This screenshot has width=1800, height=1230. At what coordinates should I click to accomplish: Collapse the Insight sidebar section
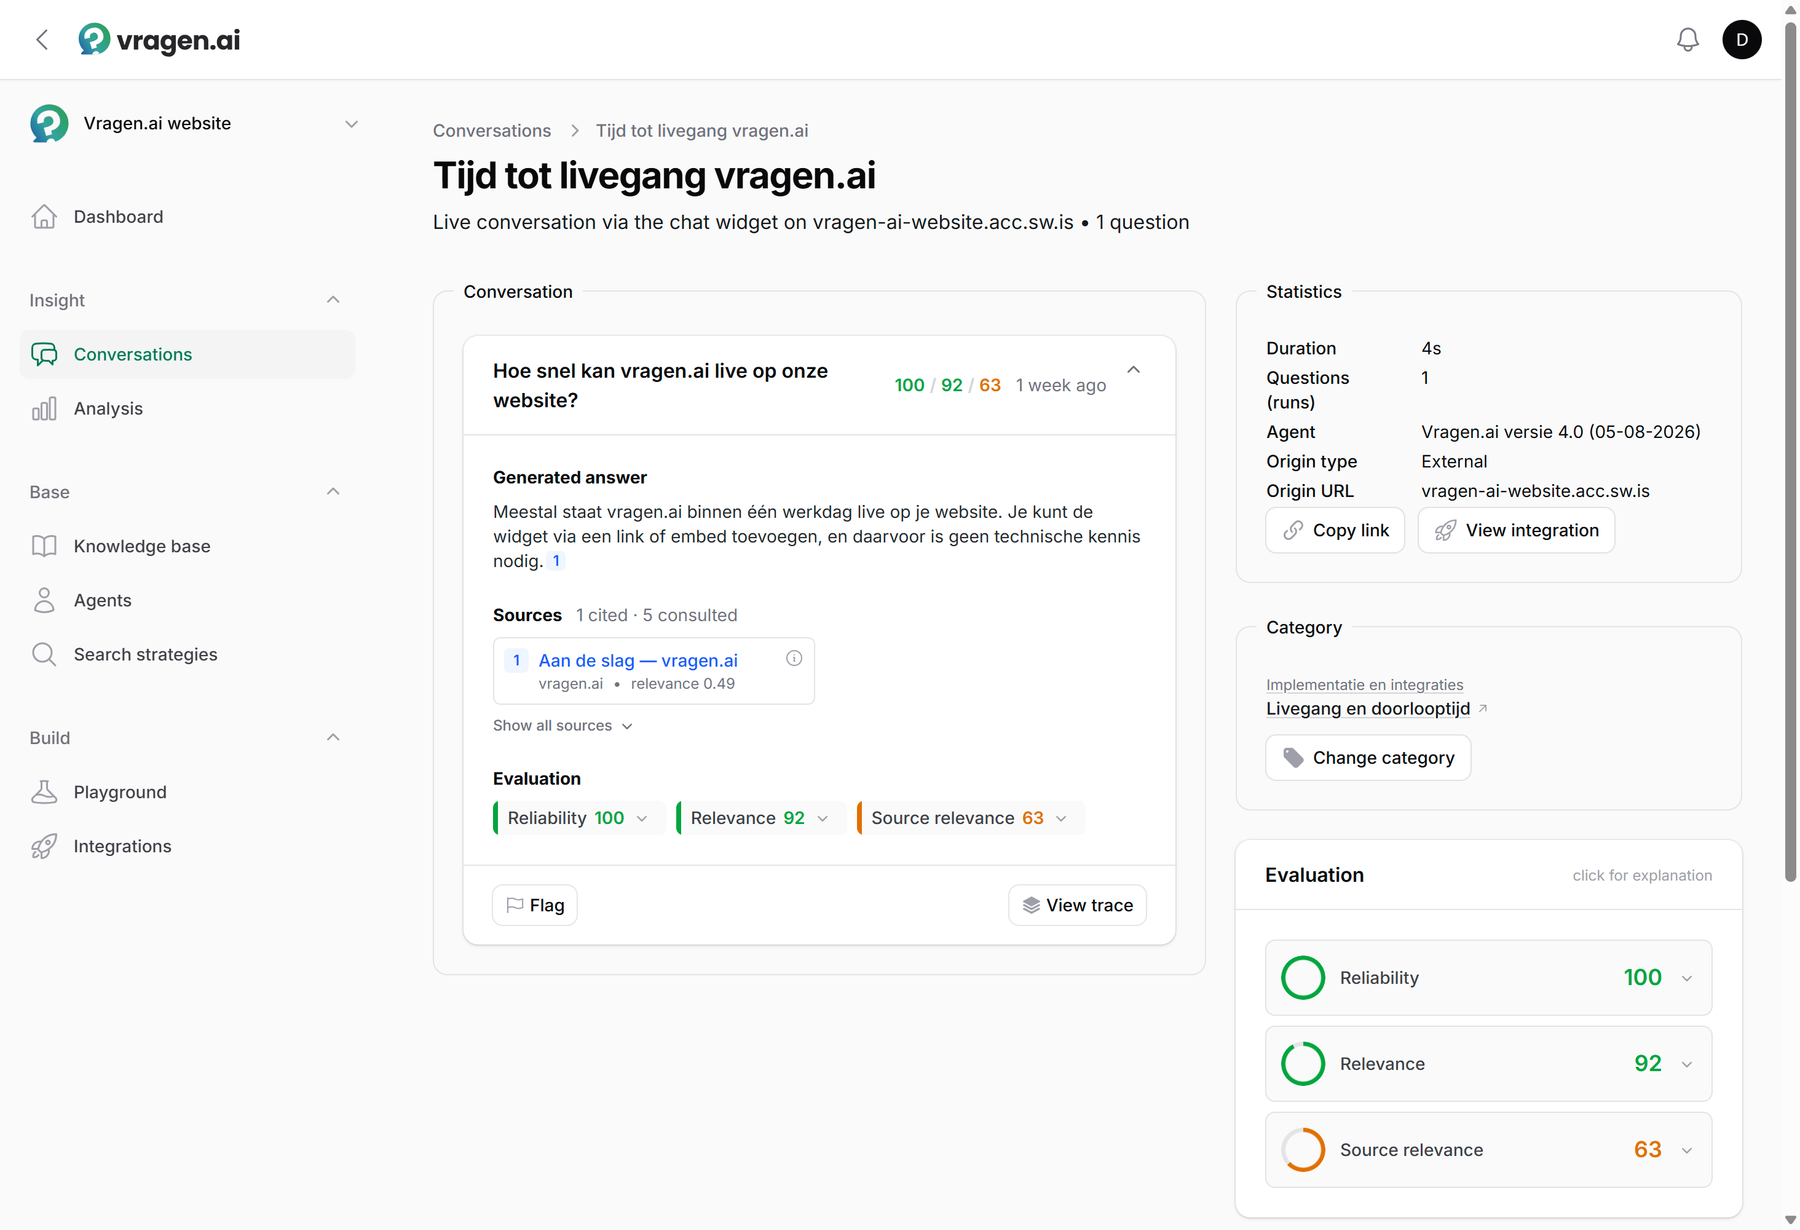[333, 300]
